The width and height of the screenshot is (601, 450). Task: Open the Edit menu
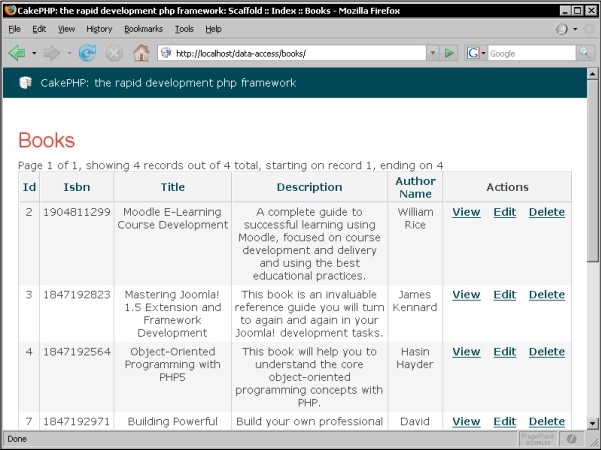(39, 29)
